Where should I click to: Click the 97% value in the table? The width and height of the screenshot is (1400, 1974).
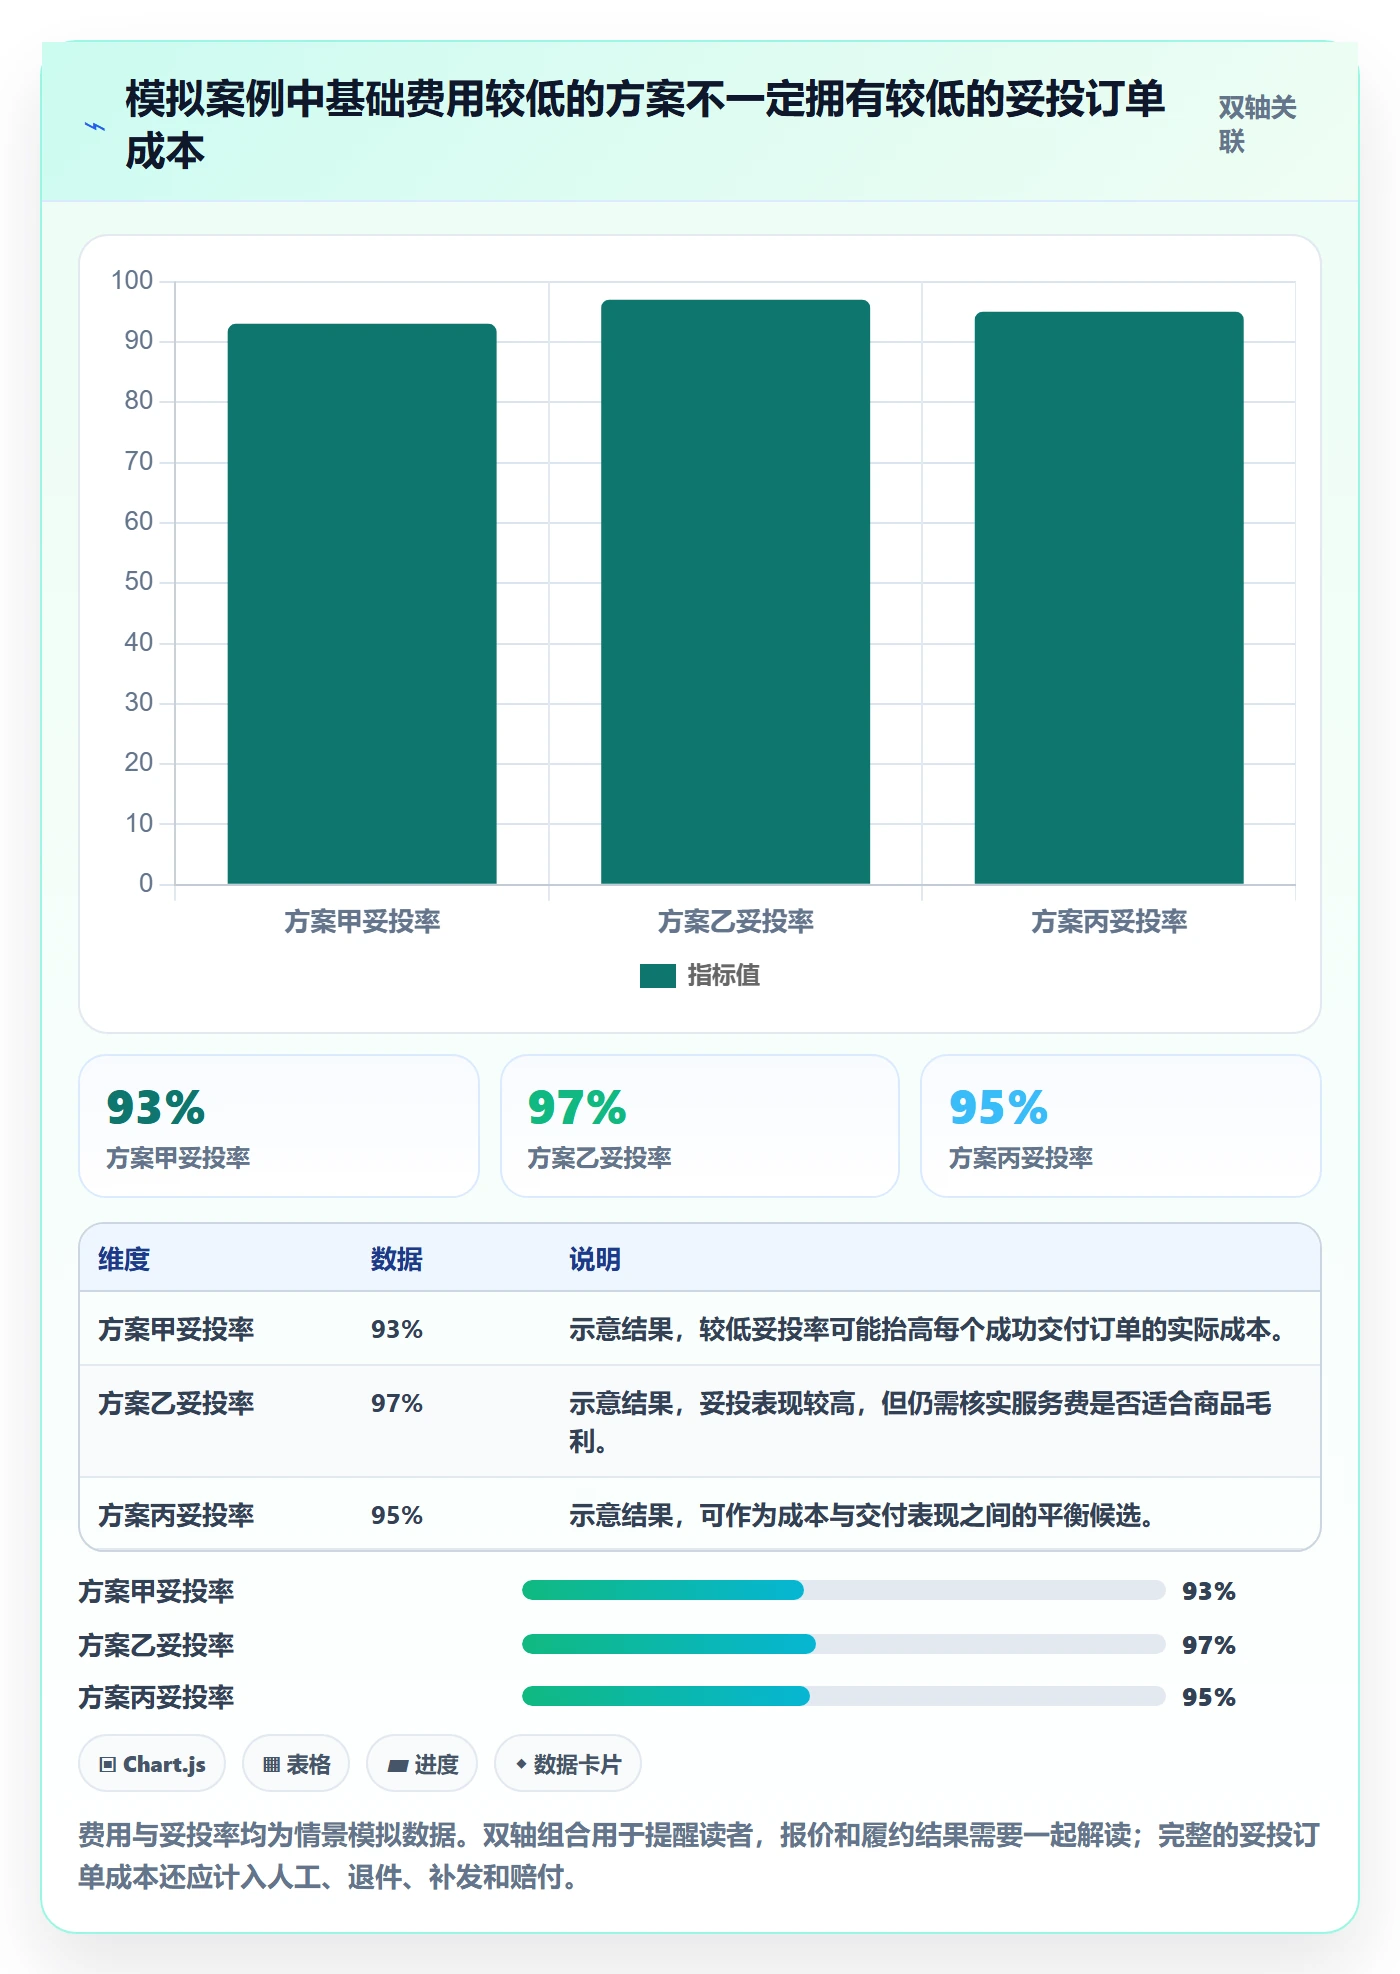click(397, 1403)
